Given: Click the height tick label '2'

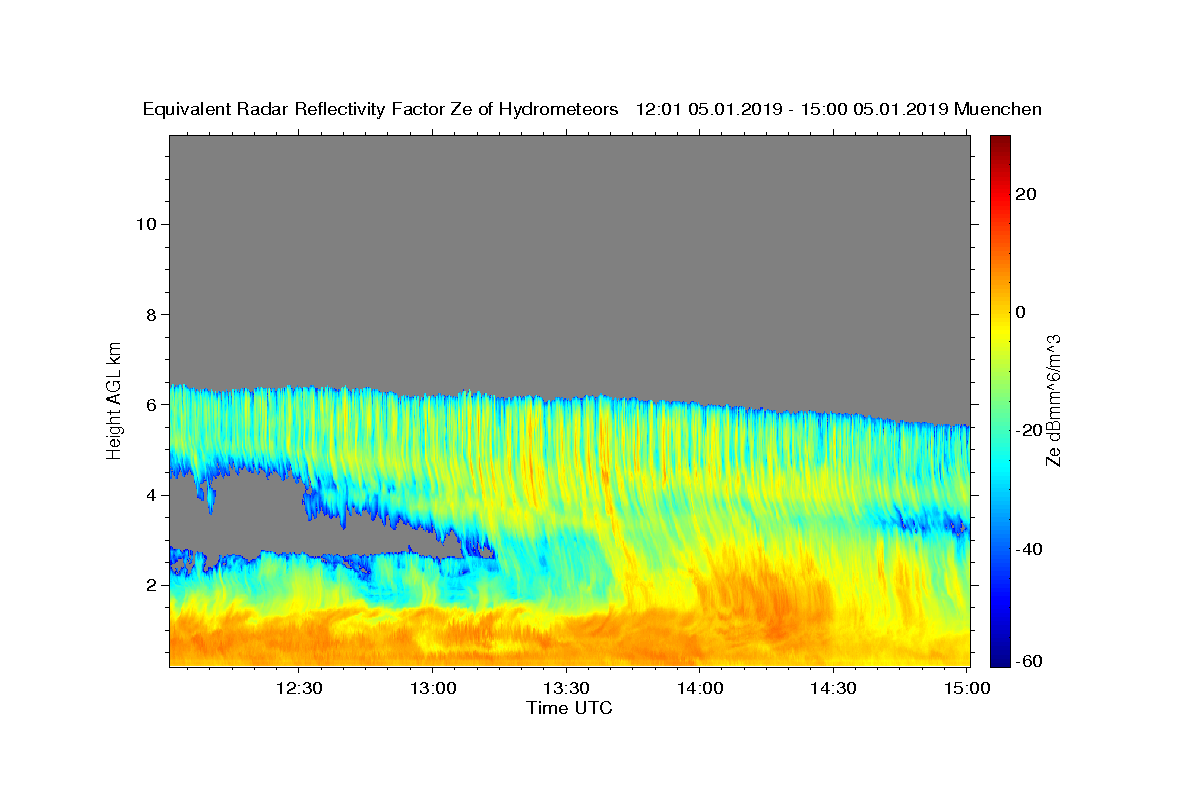Looking at the screenshot, I should tap(152, 585).
